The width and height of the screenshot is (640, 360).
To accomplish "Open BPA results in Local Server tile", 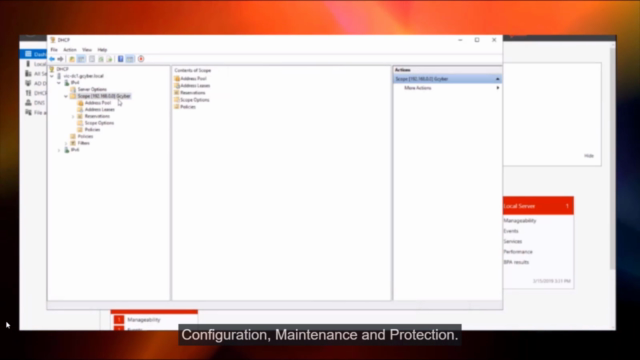I will (x=516, y=262).
